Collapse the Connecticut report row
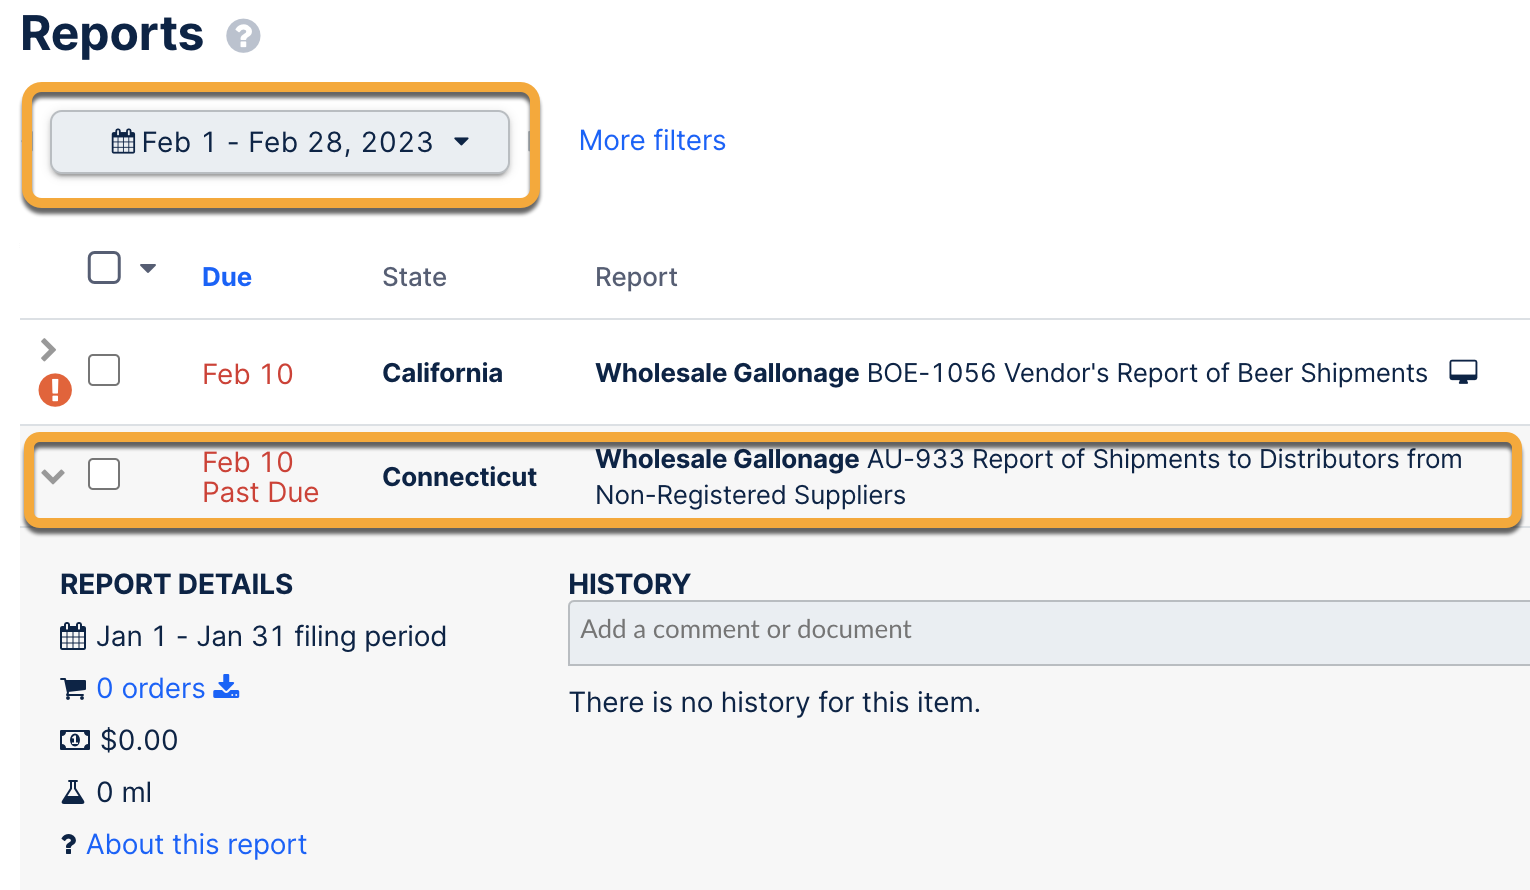This screenshot has height=890, width=1530. pos(54,476)
